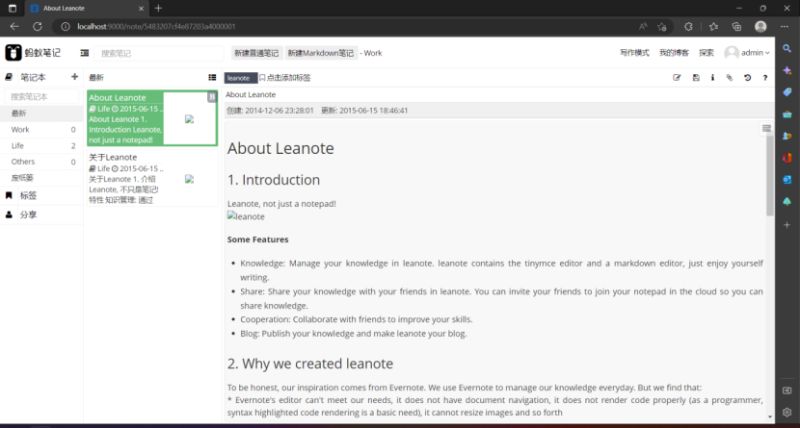Open Edge sidebar tools briefcase icon
800x428 pixels.
(x=787, y=114)
